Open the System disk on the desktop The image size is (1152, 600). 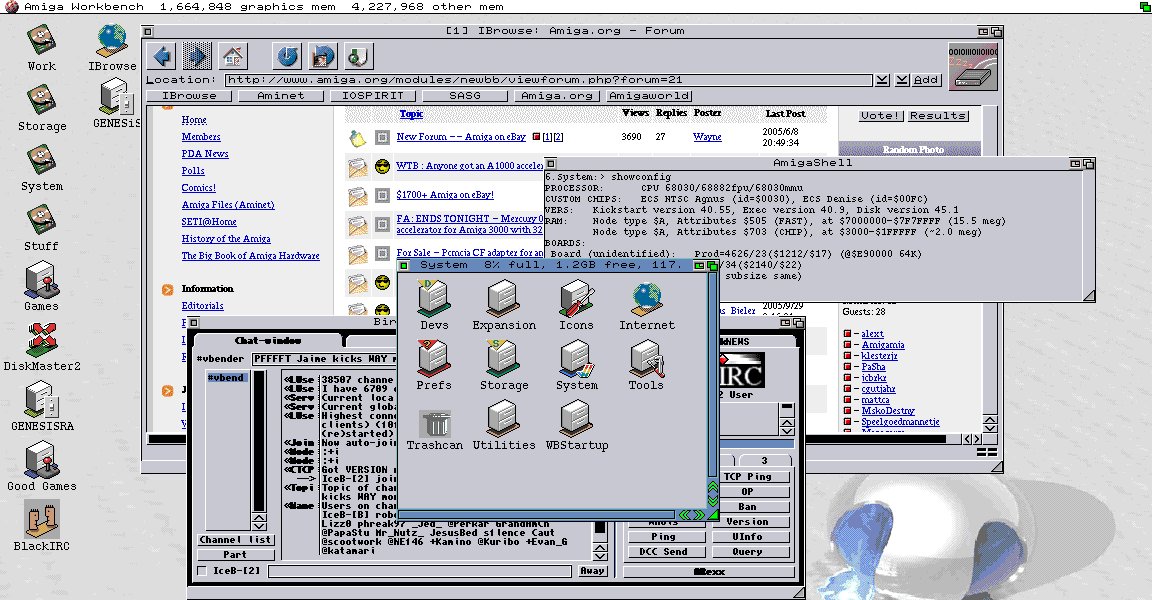click(42, 168)
